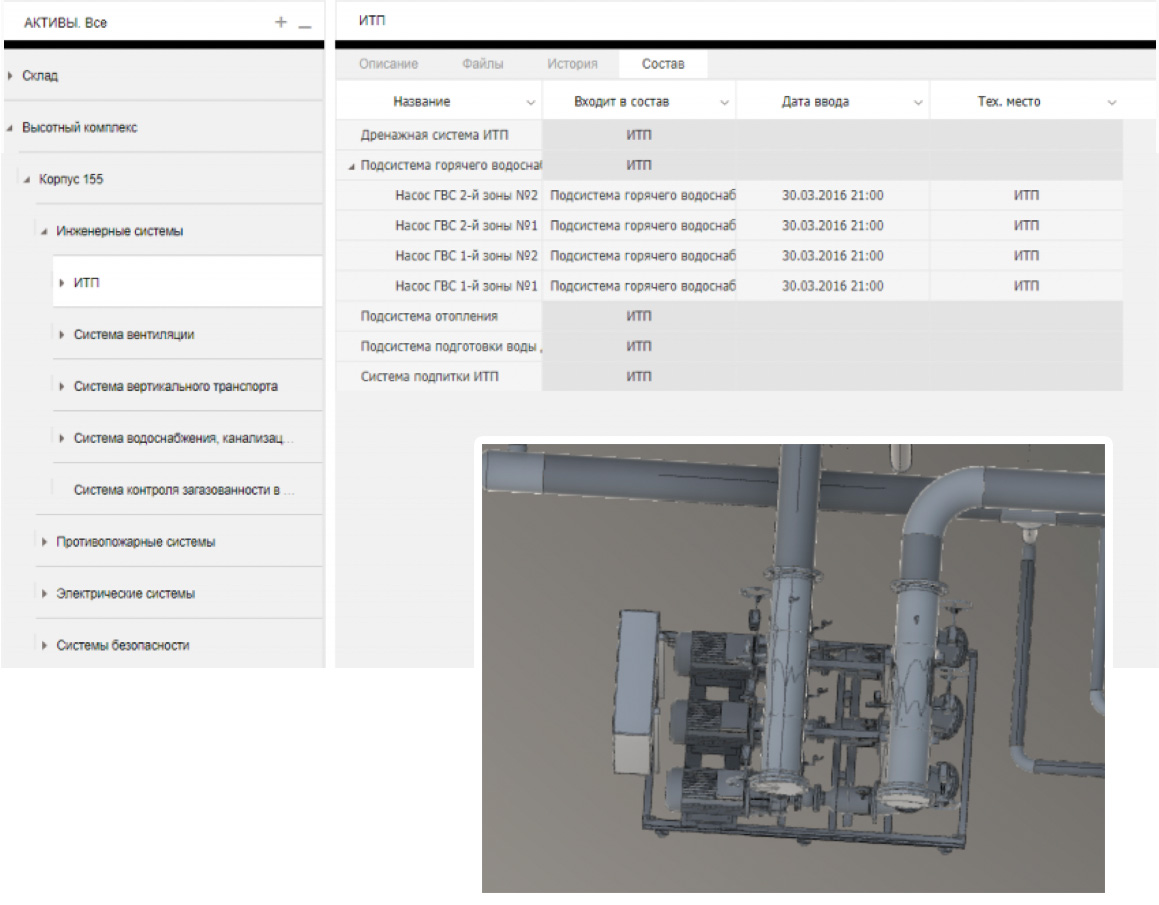Collapse the Подсистема горячего водоснабжения row
1159x905 pixels.
coord(351,166)
